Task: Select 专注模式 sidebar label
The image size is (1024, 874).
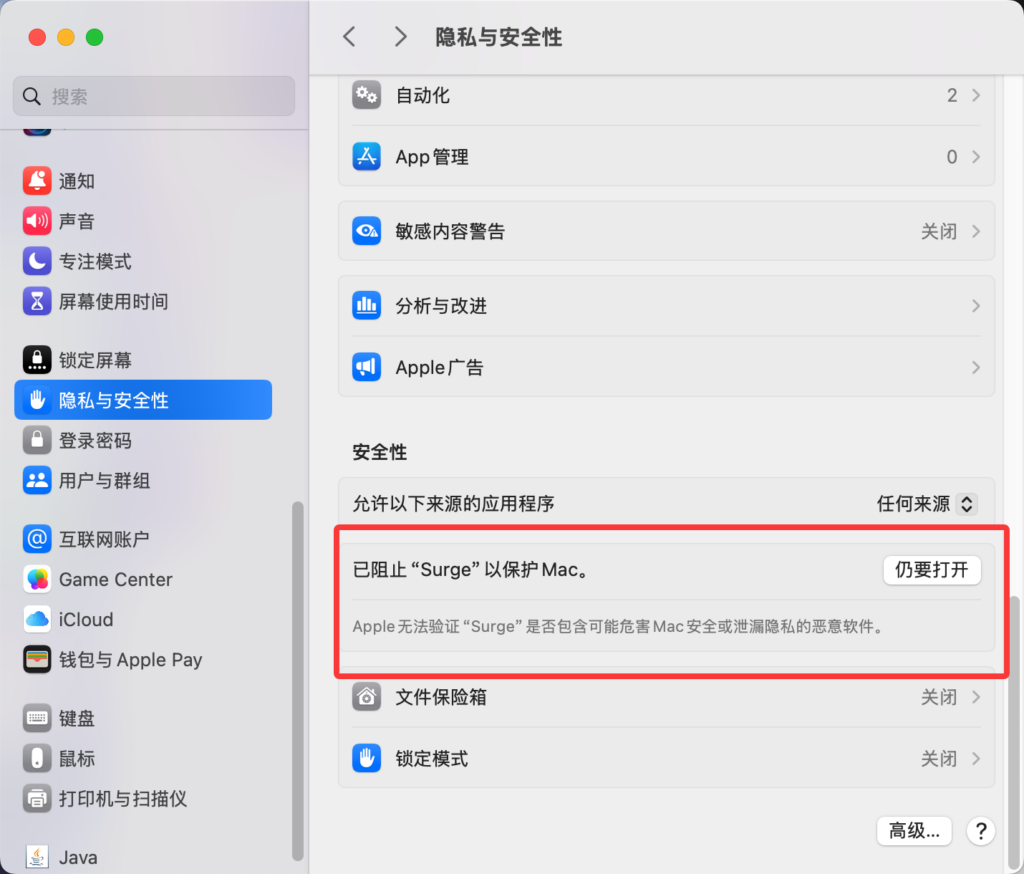Action: pos(95,261)
